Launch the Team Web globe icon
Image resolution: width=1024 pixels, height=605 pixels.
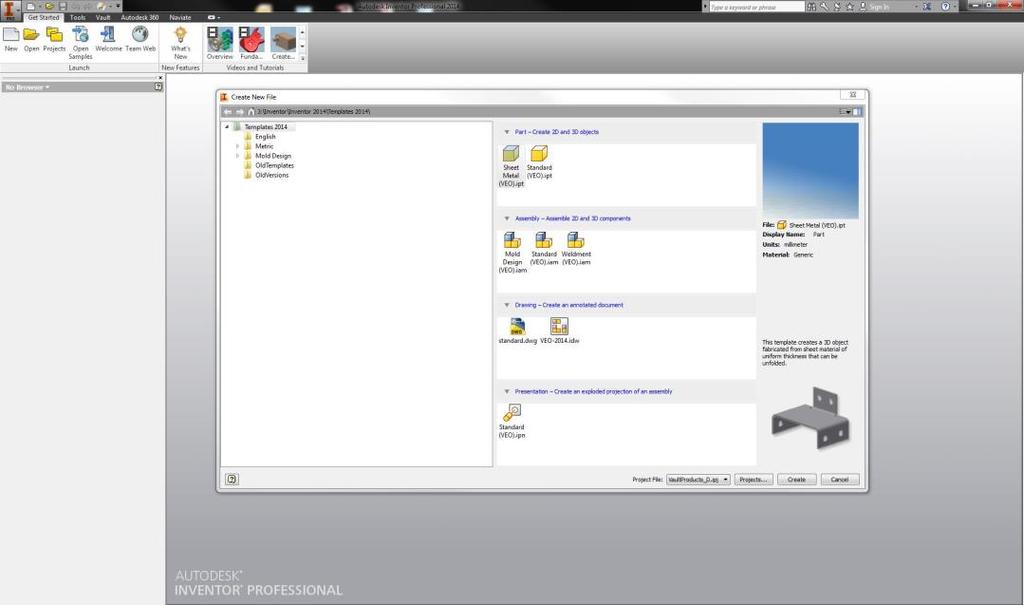tap(140, 39)
